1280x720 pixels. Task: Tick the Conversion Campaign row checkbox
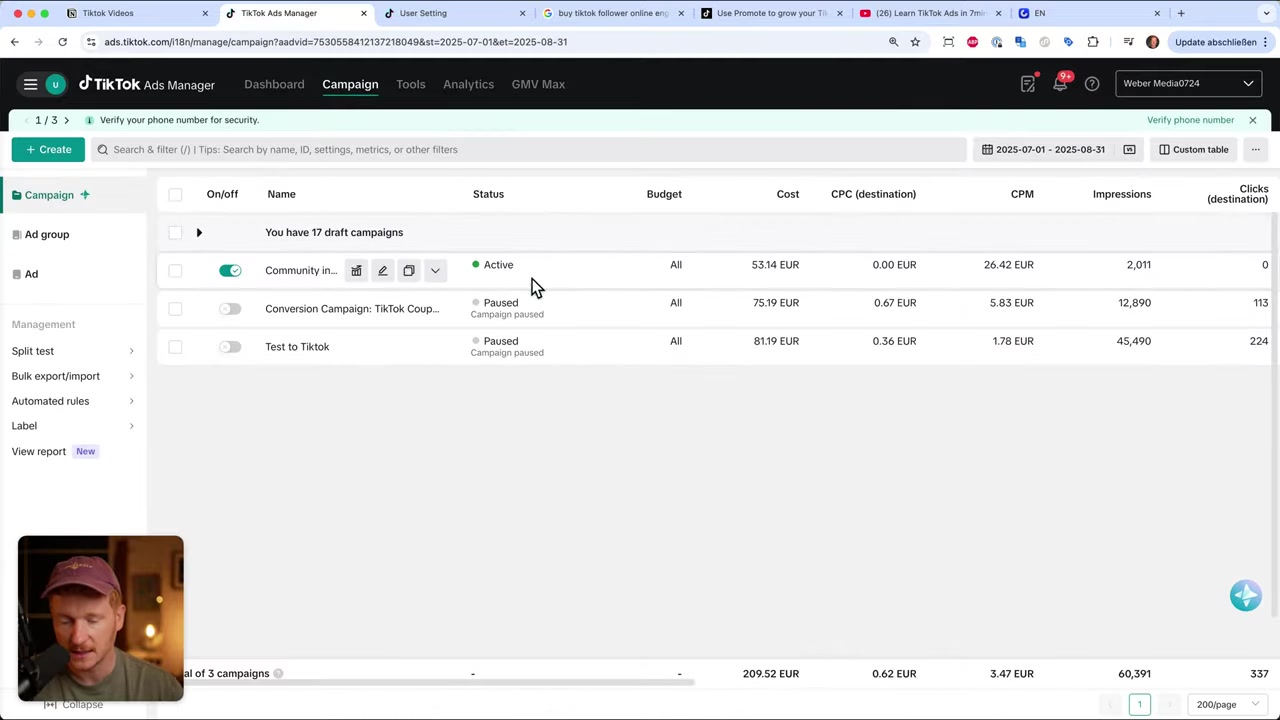pyautogui.click(x=175, y=309)
